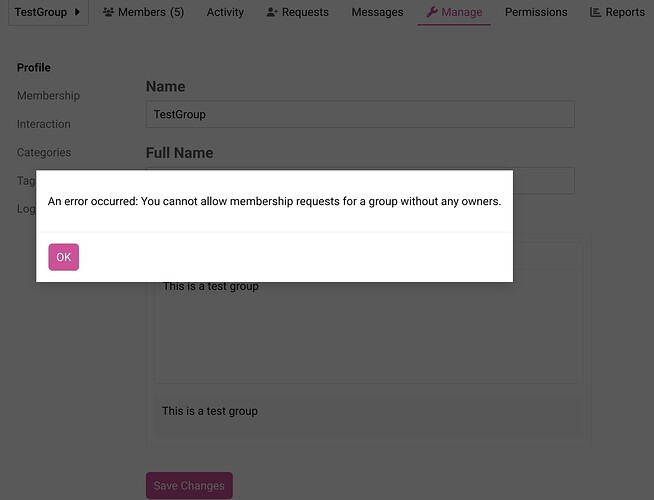The width and height of the screenshot is (654, 500).
Task: Open the Reports tab
Action: pos(617,12)
